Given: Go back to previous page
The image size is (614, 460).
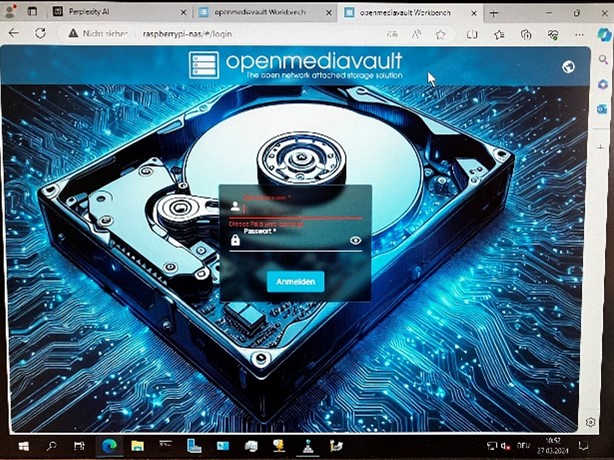Looking at the screenshot, I should pos(14,33).
